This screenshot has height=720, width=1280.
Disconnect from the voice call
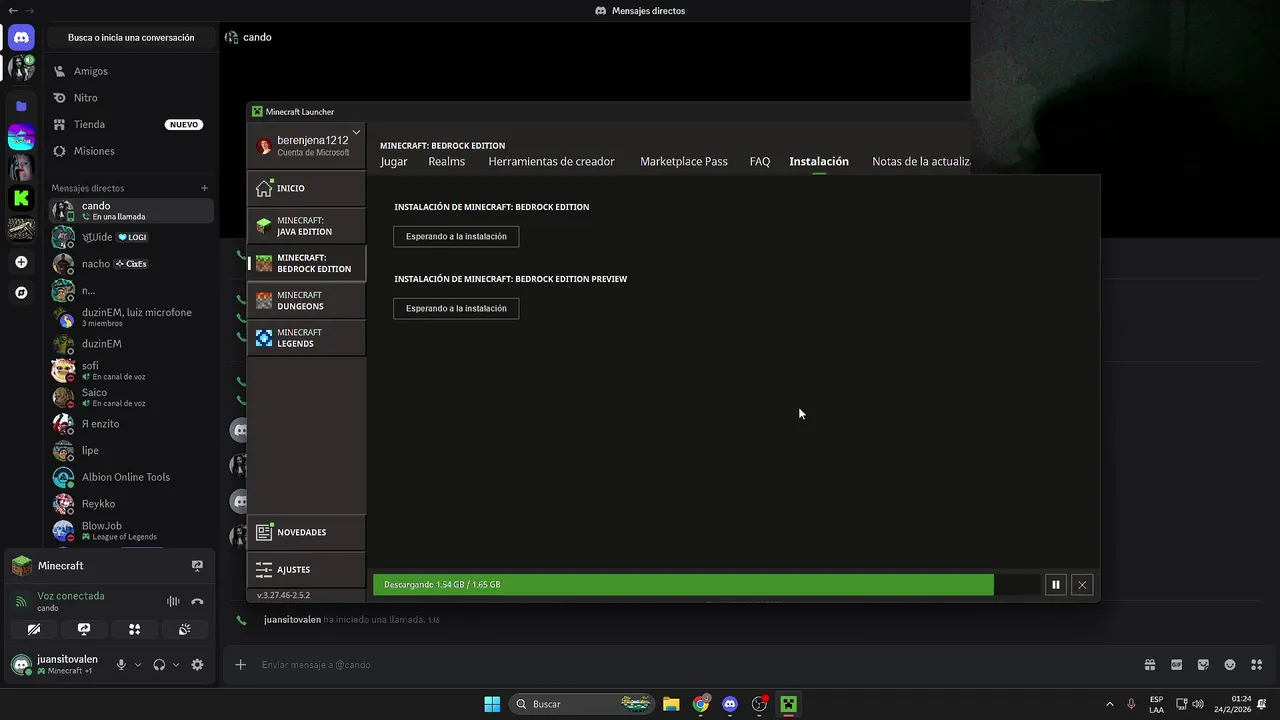click(197, 601)
